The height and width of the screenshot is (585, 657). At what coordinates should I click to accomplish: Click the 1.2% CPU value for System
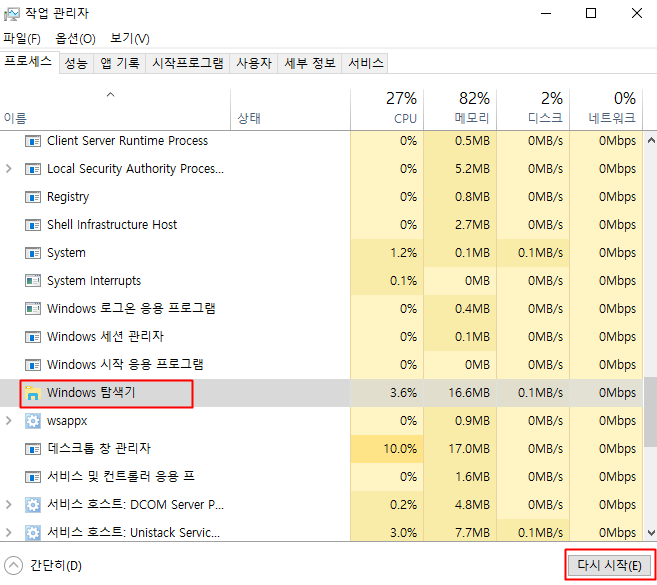pos(387,253)
